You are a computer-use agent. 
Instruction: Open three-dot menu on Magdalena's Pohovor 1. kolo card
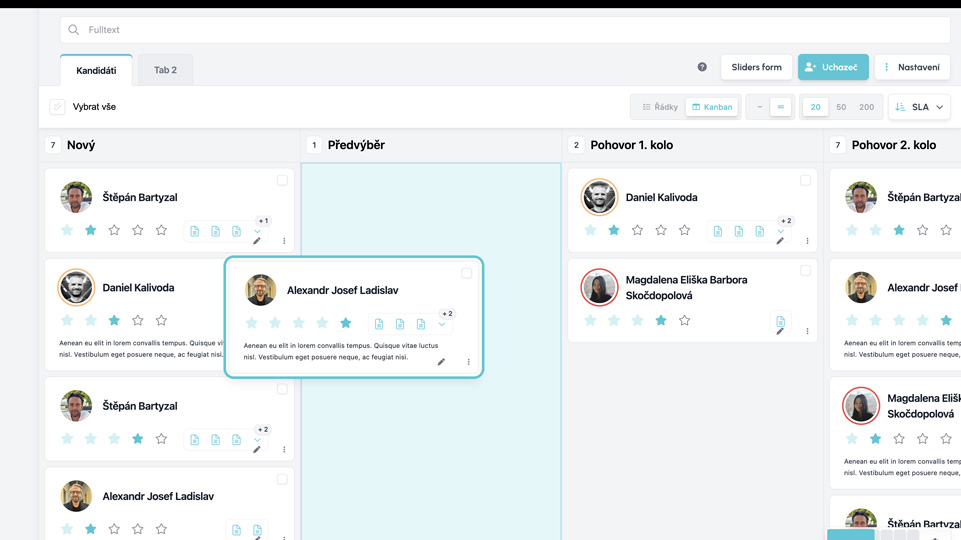807,331
